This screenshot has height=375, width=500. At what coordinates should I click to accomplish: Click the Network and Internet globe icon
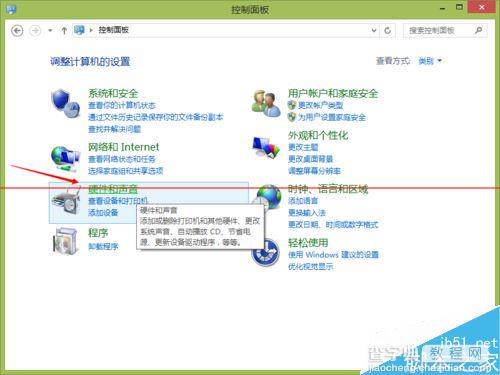(x=66, y=159)
